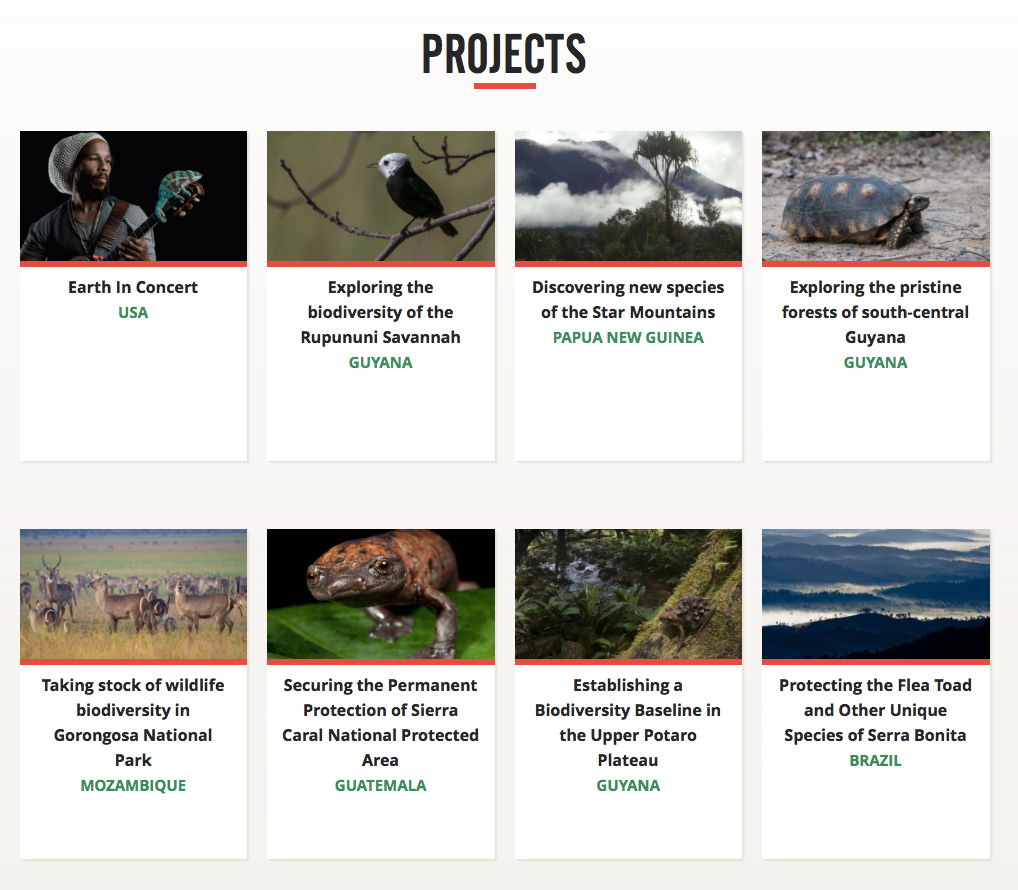1018x890 pixels.
Task: Open the Upper Potaro forest toad image
Action: click(628, 594)
